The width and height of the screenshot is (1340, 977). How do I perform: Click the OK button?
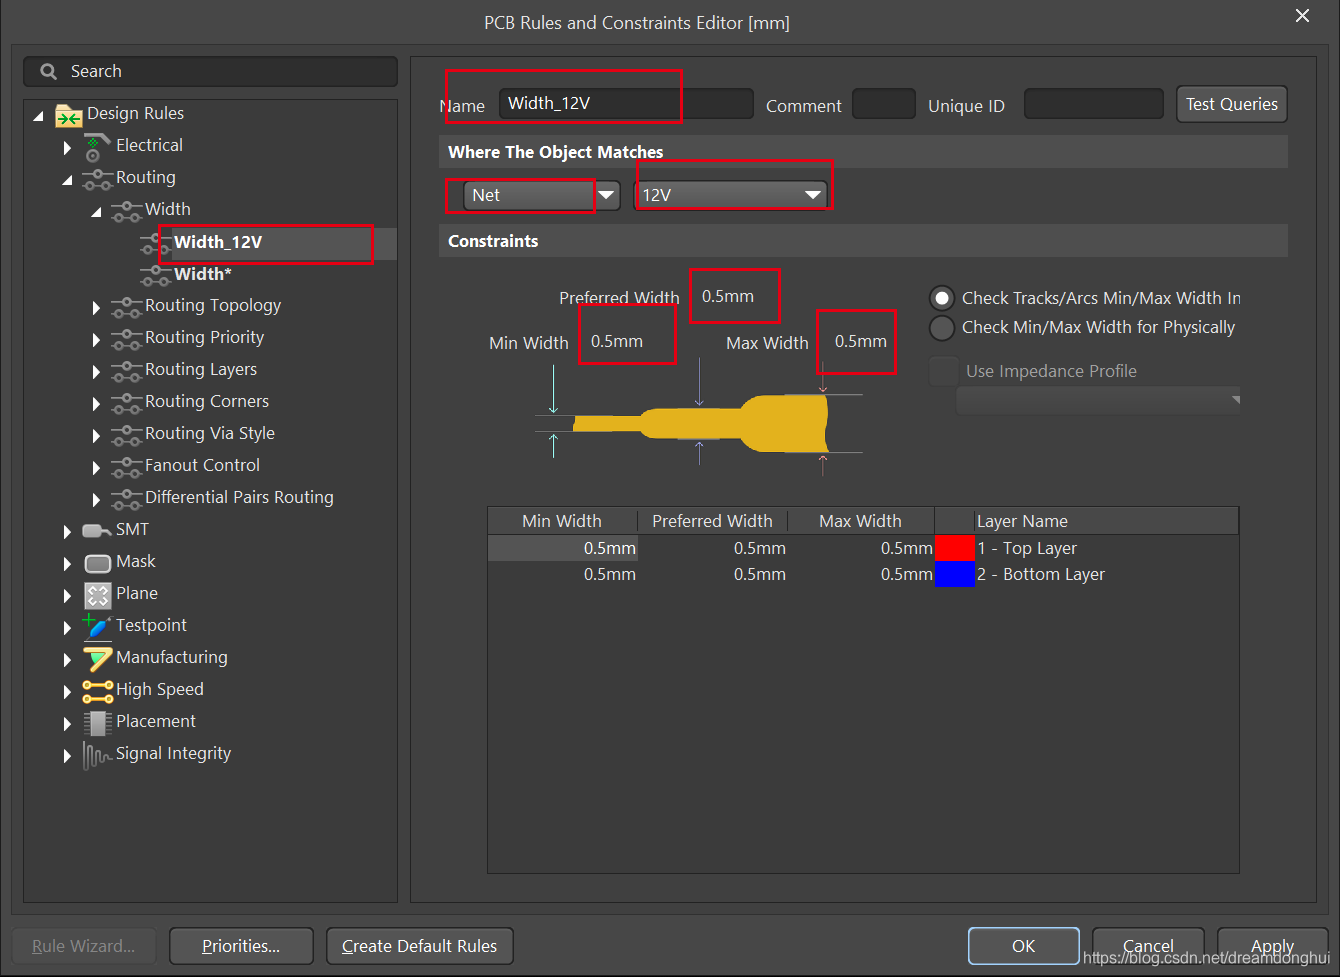point(1023,946)
